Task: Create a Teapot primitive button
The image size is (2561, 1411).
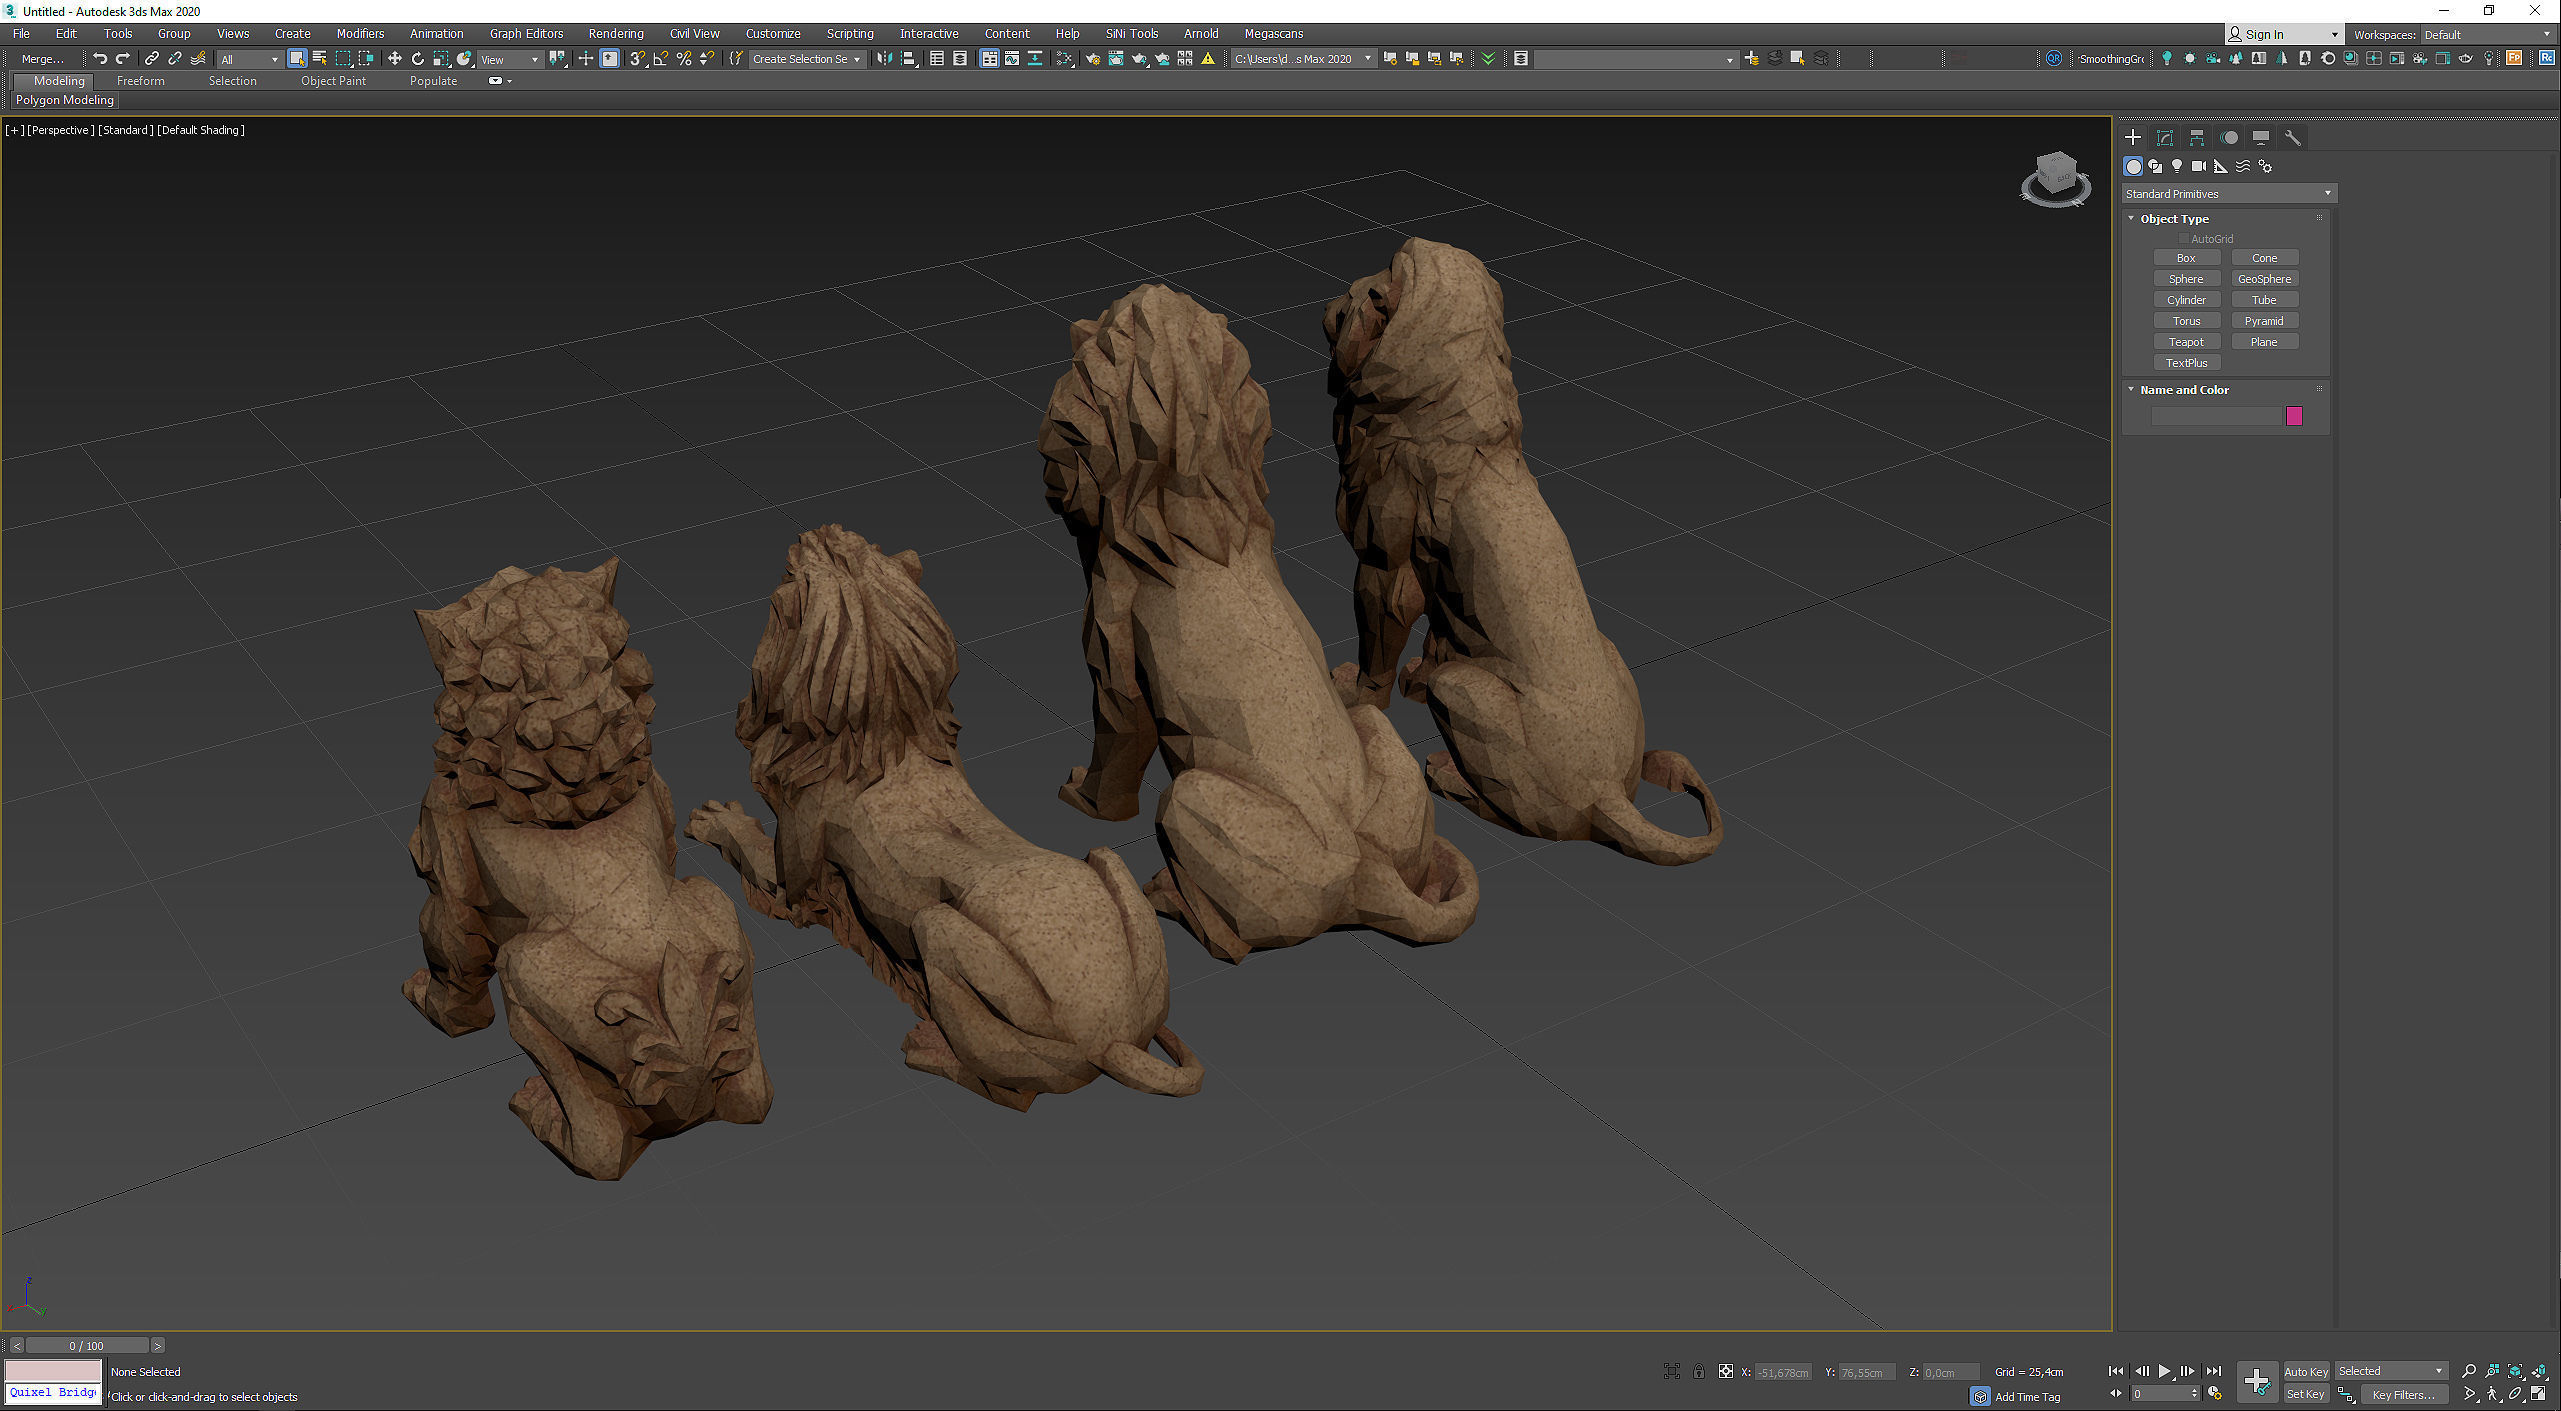Action: point(2186,342)
